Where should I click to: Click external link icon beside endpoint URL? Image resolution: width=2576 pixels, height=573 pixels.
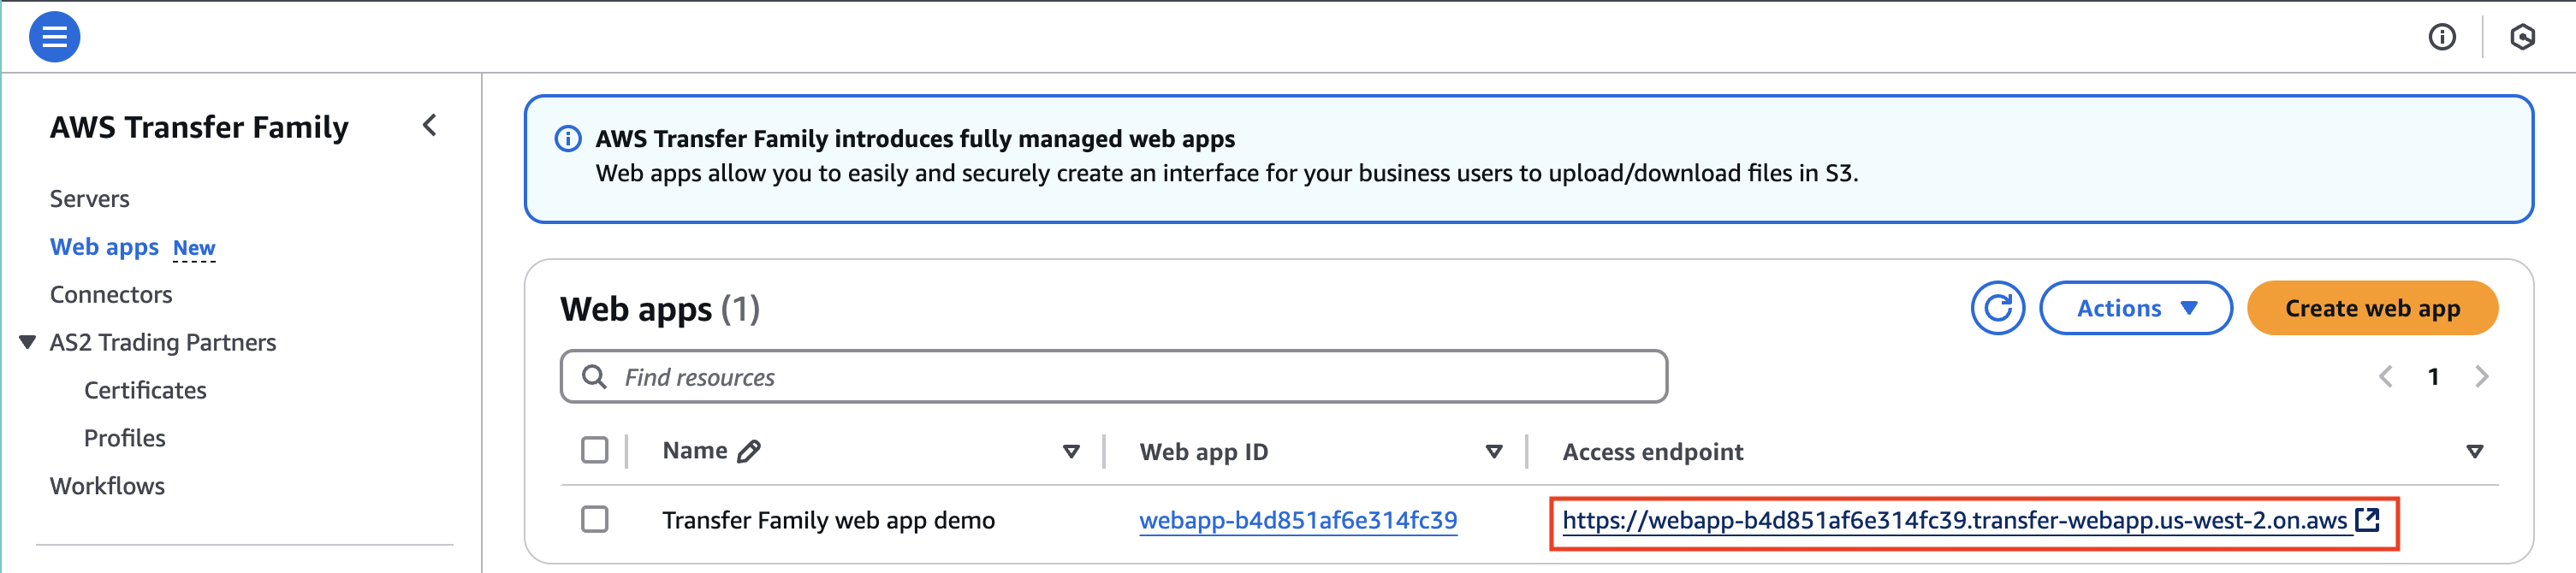point(2367,520)
